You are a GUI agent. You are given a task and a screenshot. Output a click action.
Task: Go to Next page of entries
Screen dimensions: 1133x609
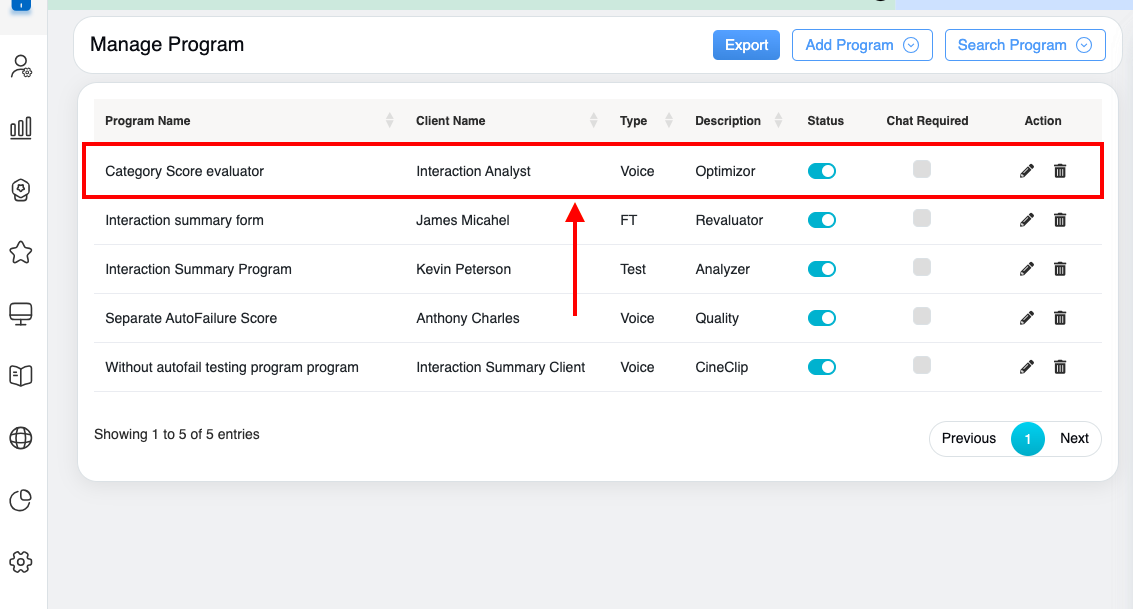point(1074,438)
